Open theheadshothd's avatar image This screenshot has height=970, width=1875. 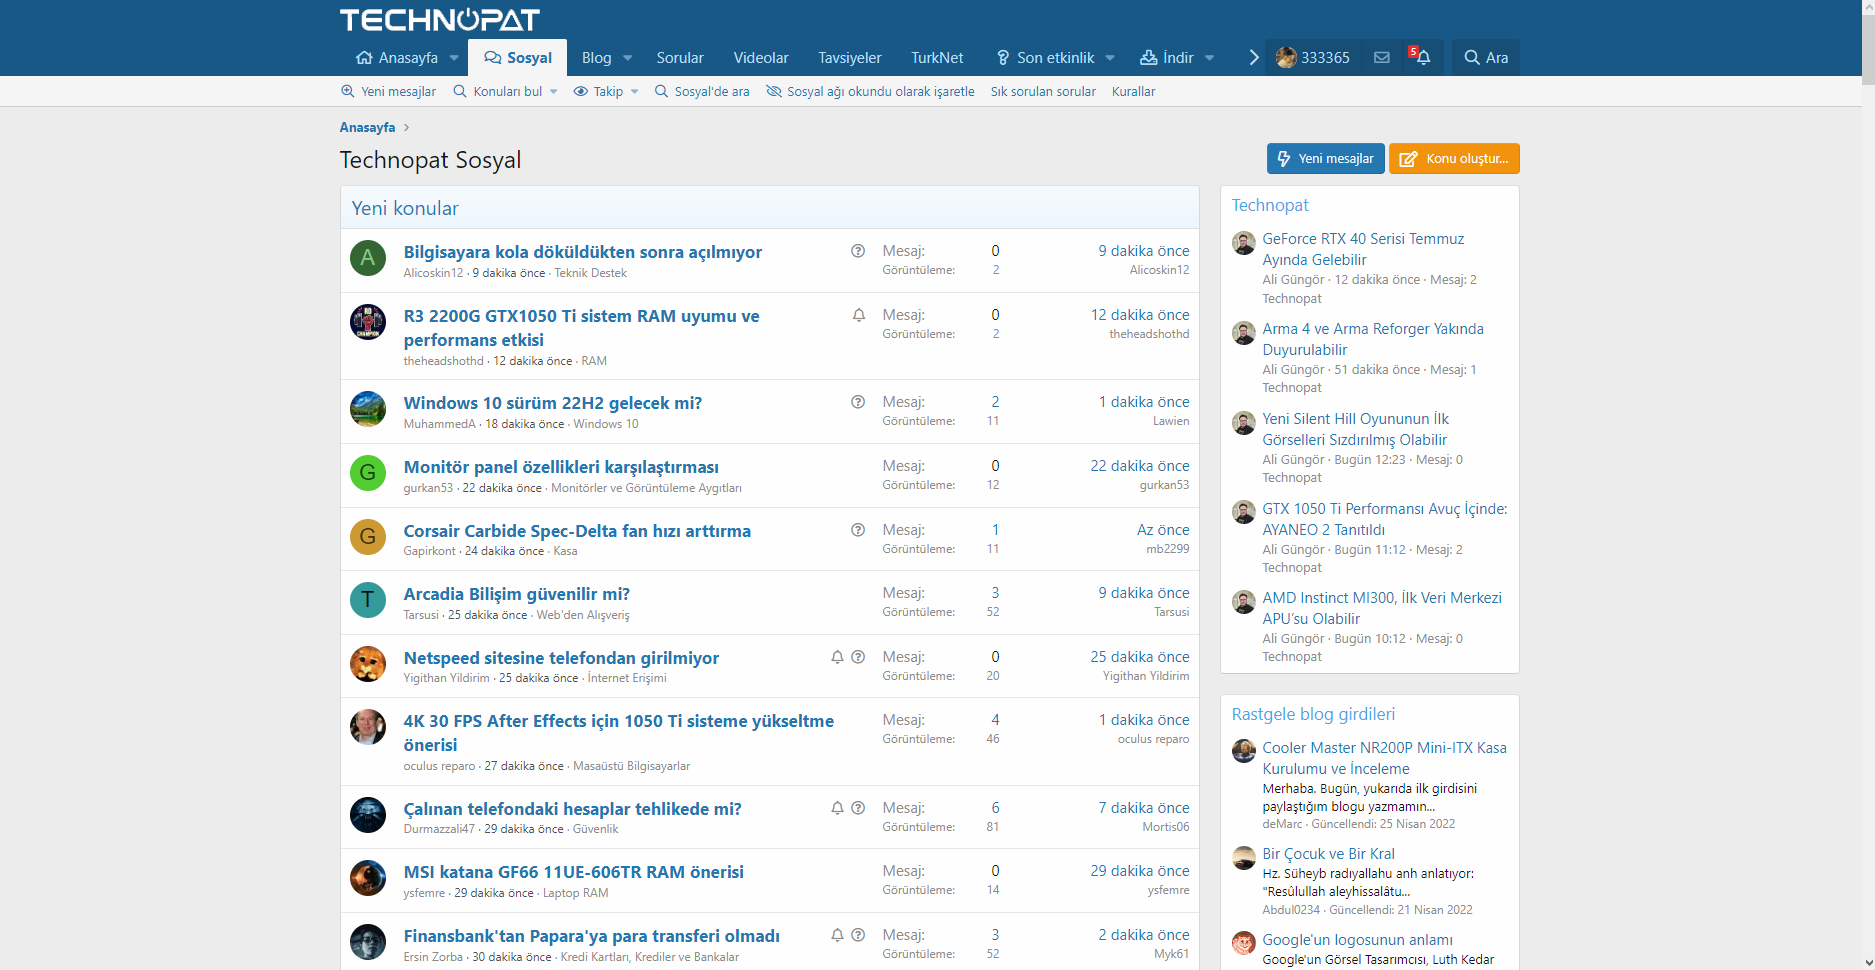(368, 322)
